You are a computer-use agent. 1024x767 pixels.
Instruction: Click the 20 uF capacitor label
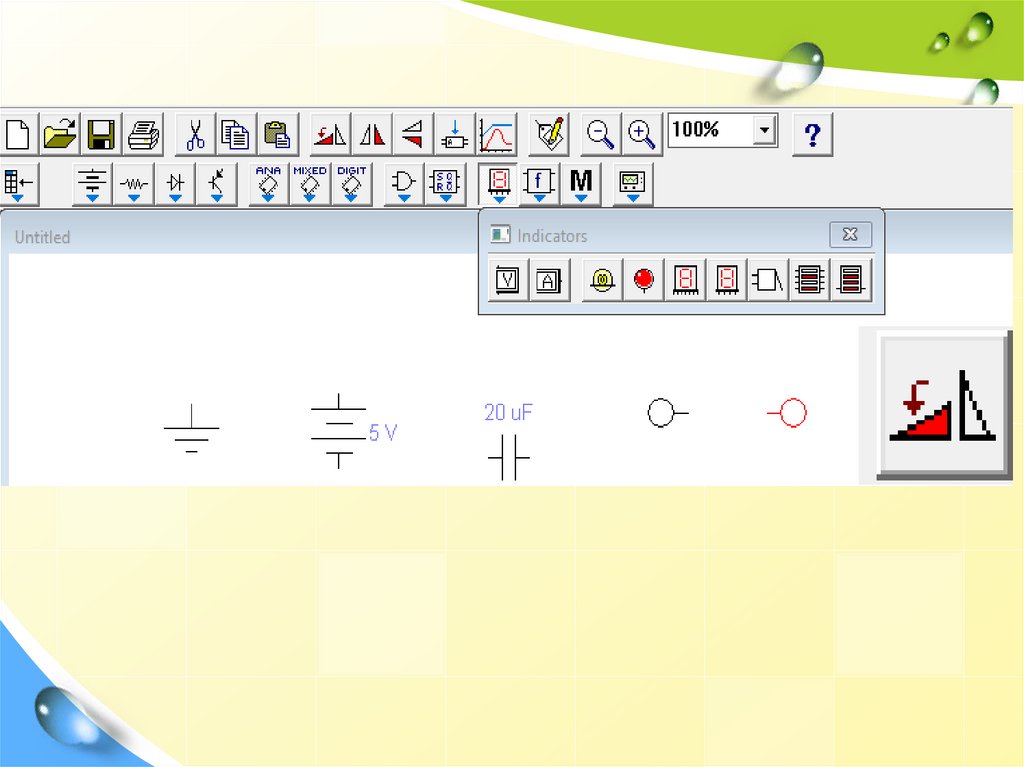click(x=508, y=412)
